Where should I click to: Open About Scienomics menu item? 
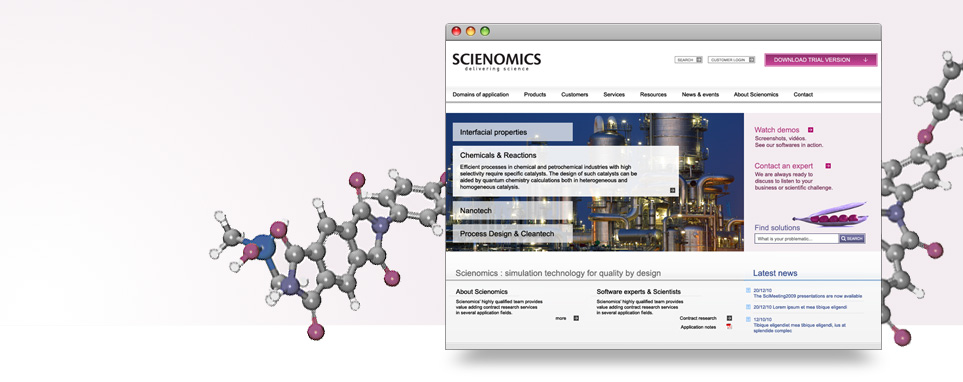(x=756, y=95)
